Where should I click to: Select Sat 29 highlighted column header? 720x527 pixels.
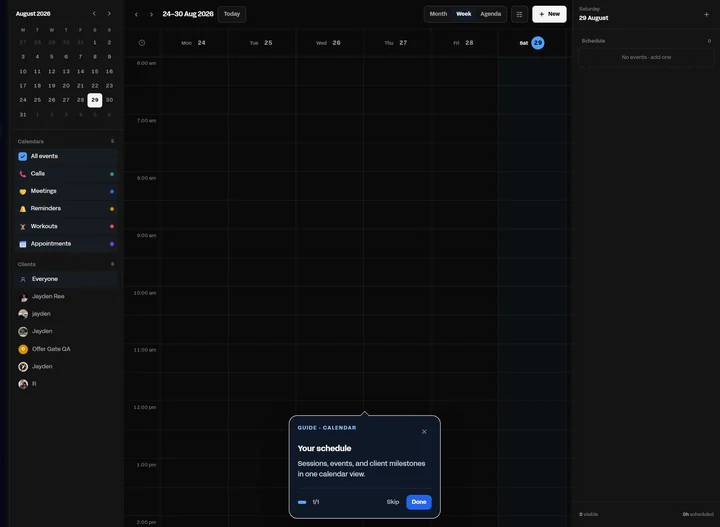point(532,43)
